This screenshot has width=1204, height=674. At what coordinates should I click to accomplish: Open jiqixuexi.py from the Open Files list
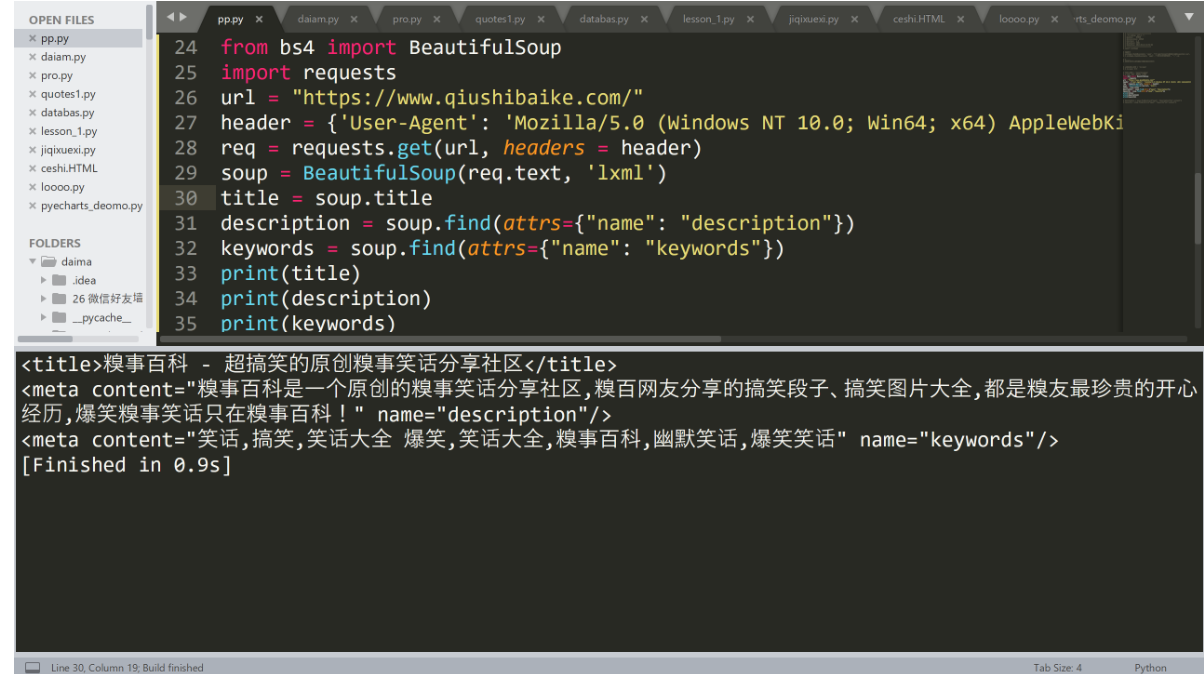68,150
